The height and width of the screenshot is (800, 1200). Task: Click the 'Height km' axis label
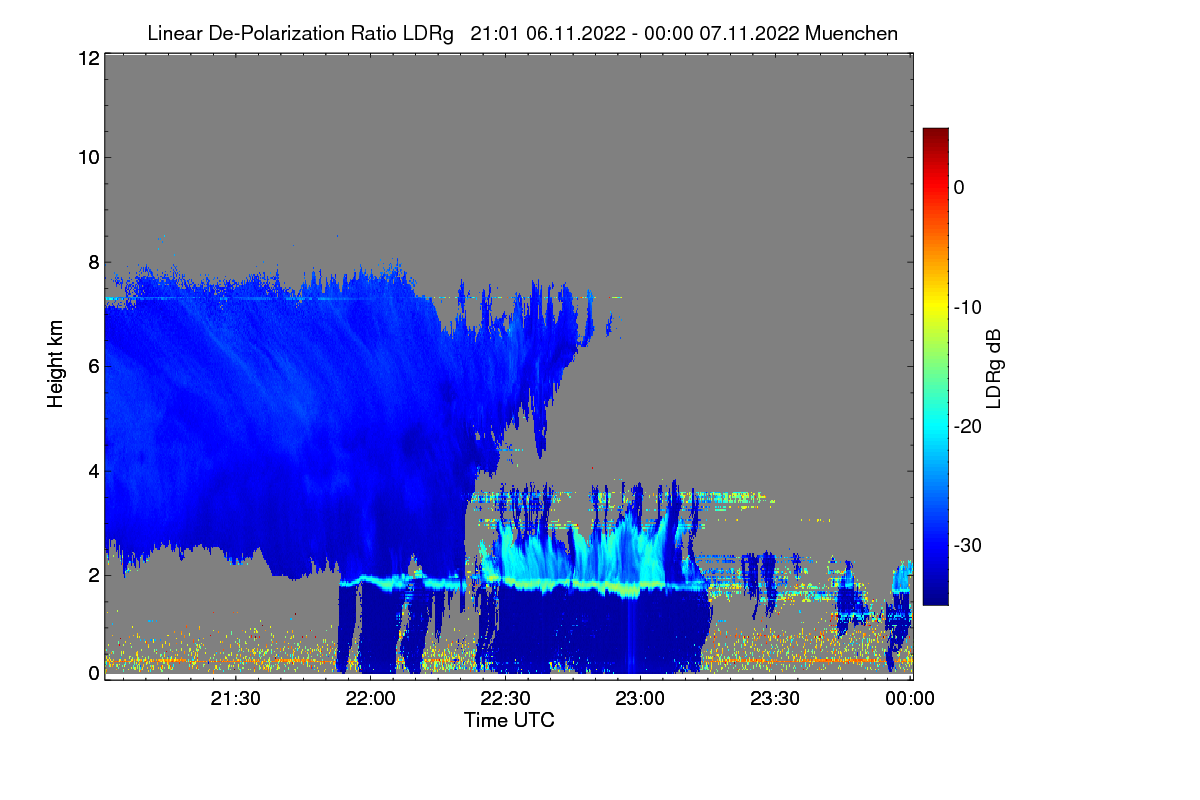[55, 366]
